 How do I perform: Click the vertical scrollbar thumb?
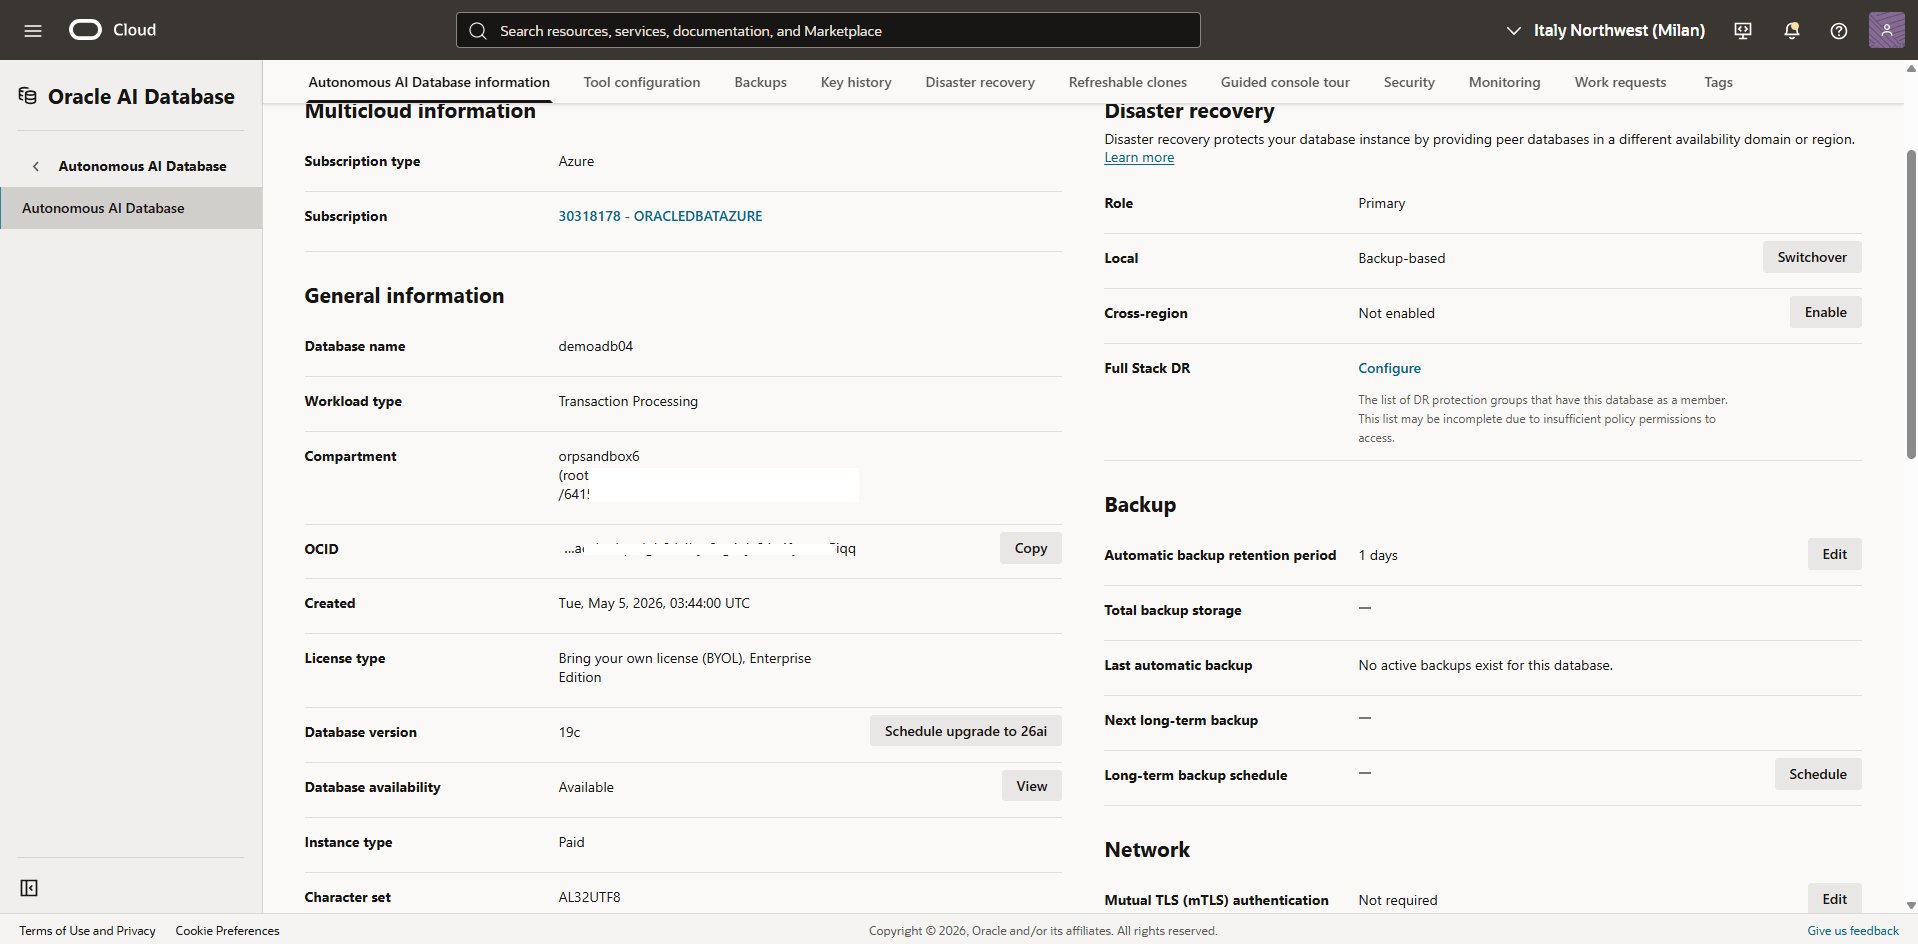(x=1911, y=305)
